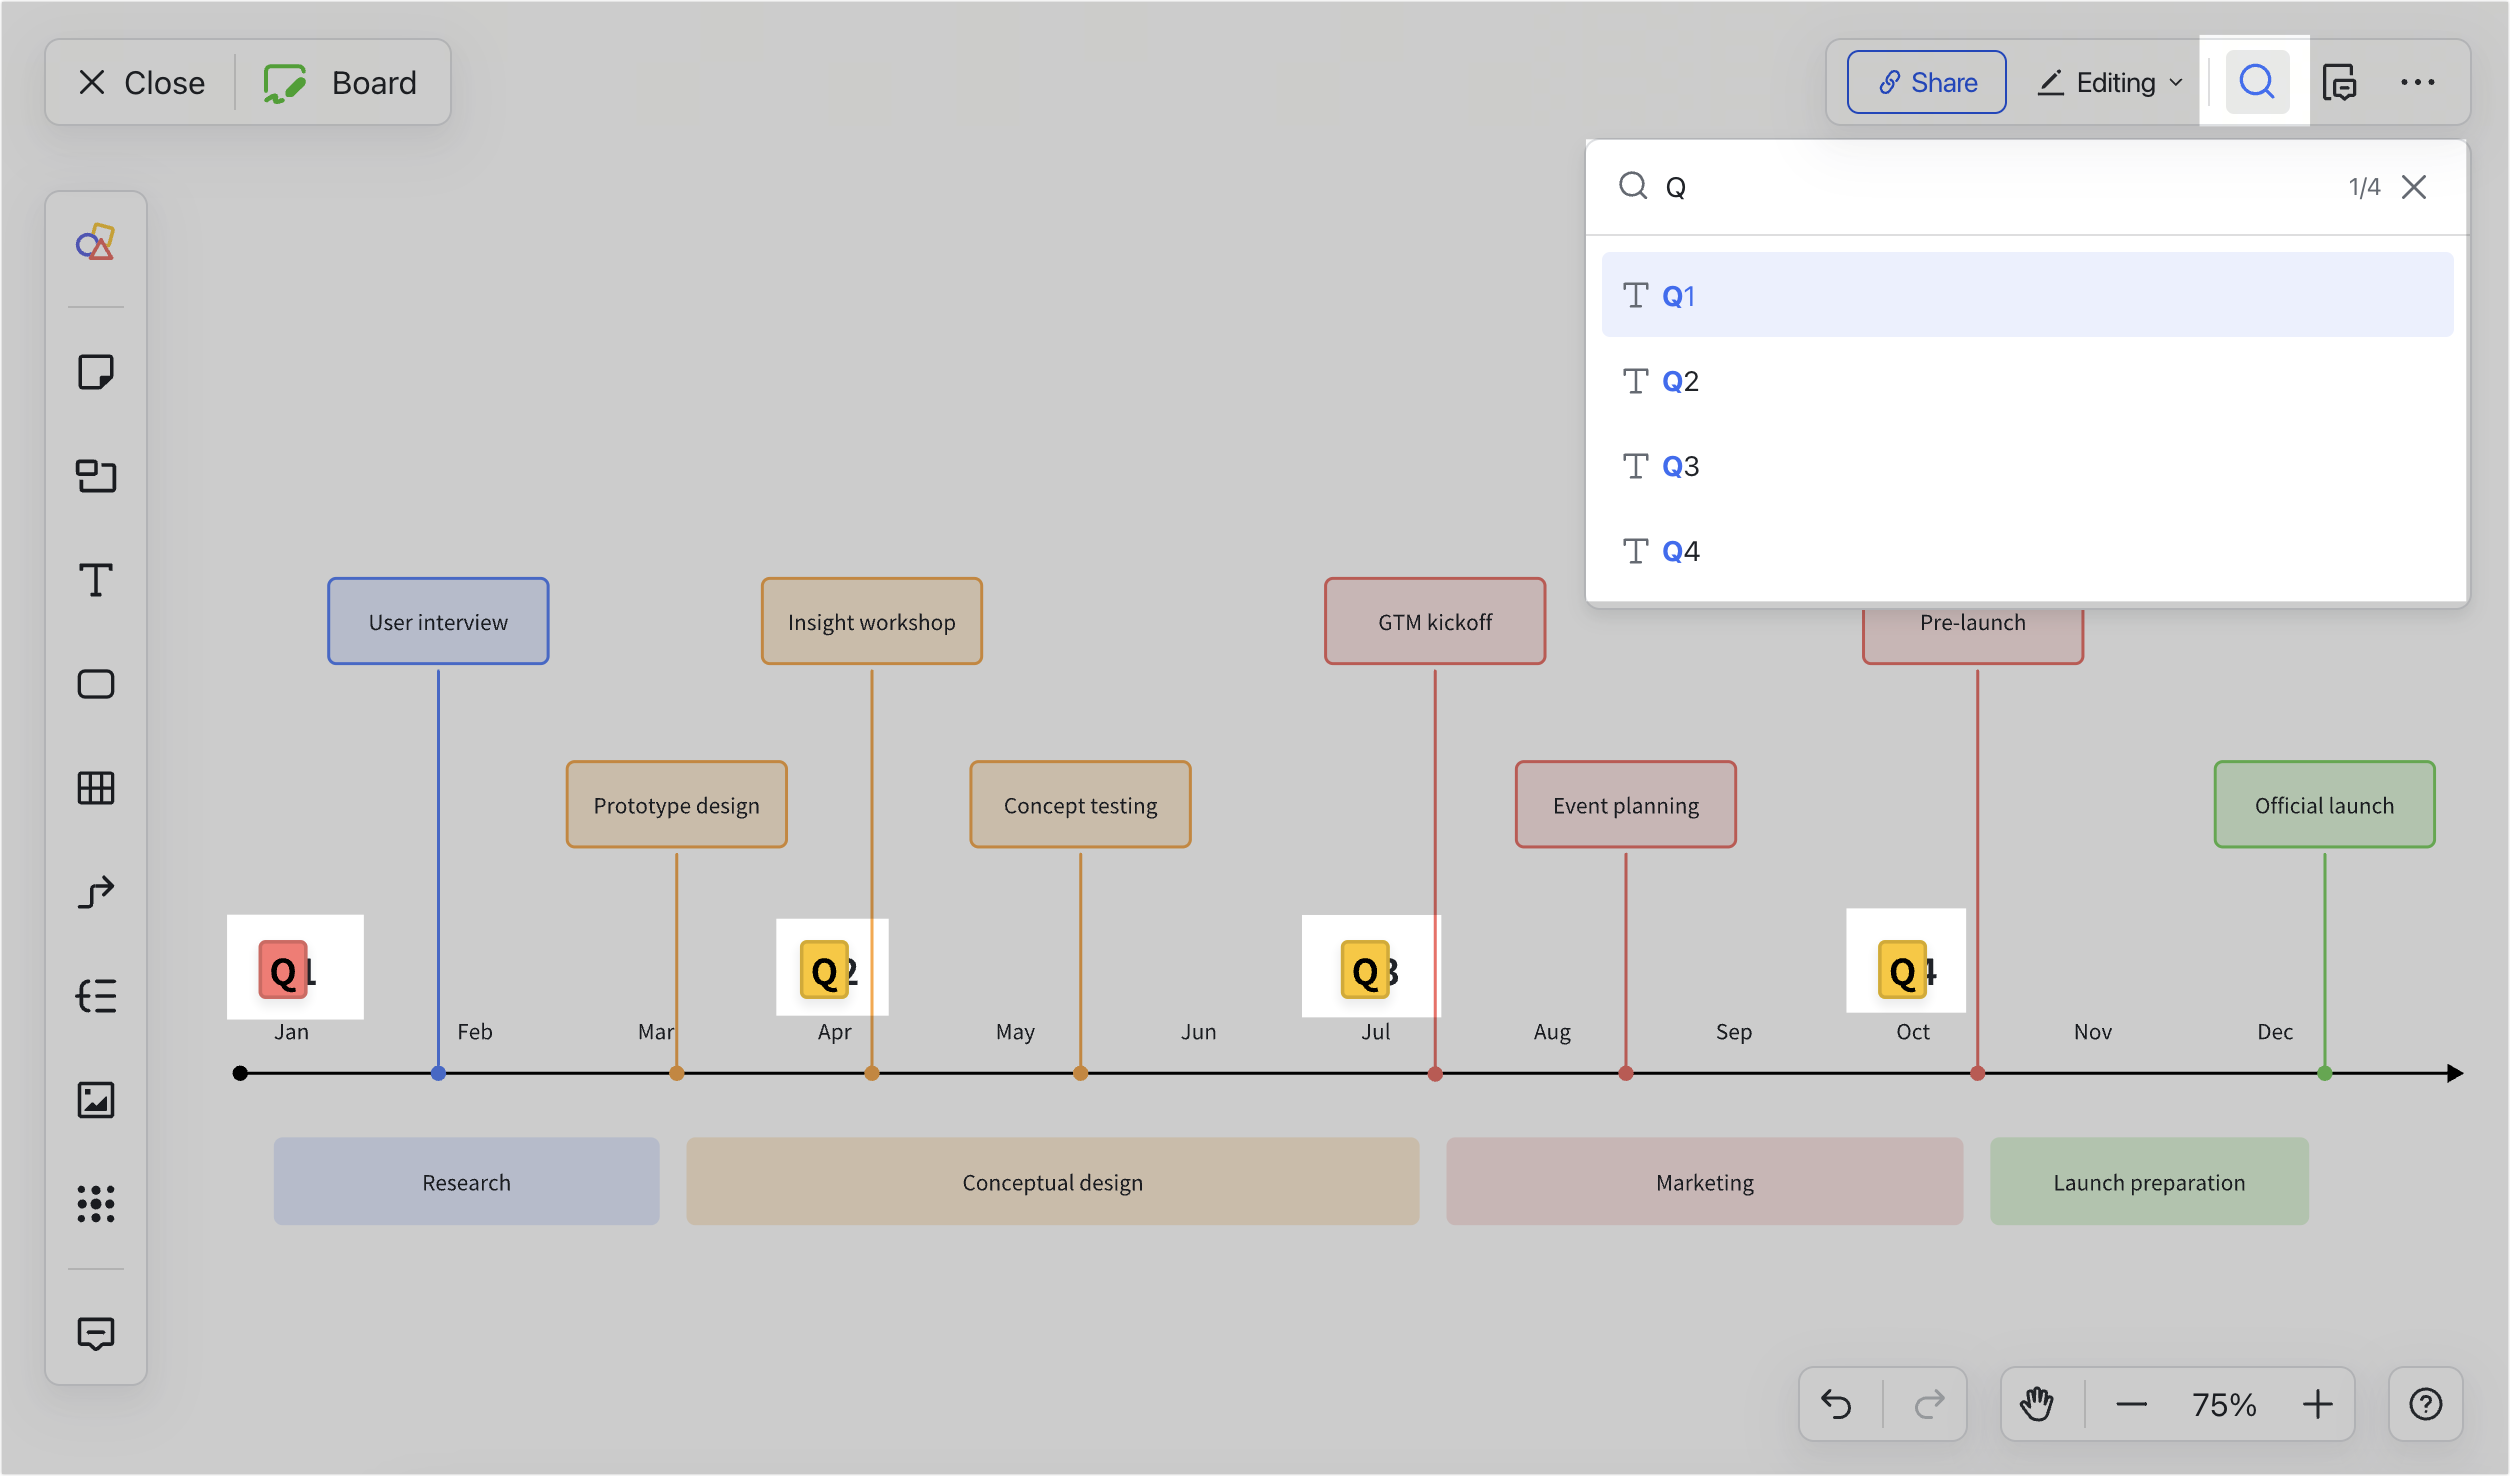Zoom in with the plus button
Image resolution: width=2510 pixels, height=1476 pixels.
(x=2317, y=1404)
